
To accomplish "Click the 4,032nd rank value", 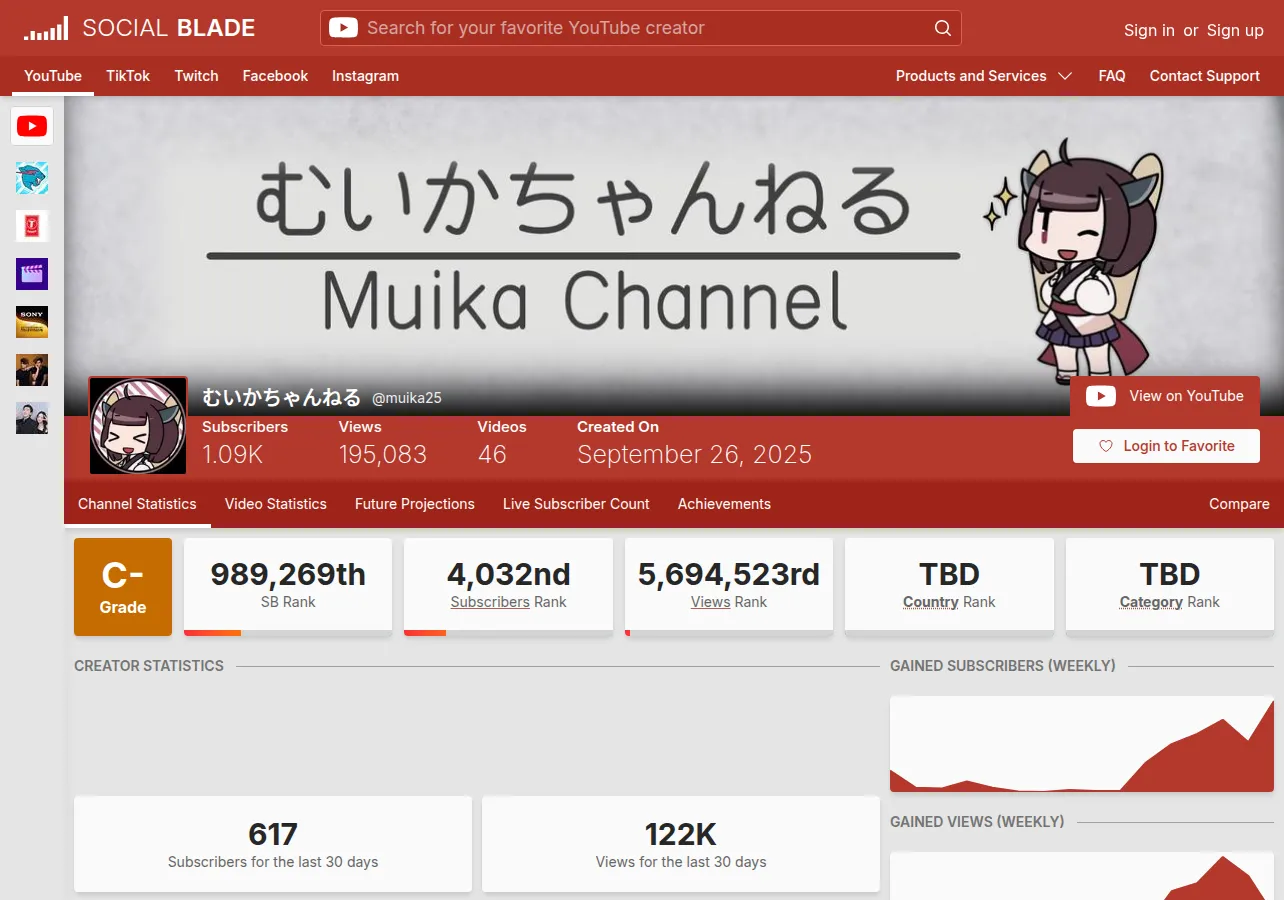I will (x=508, y=575).
